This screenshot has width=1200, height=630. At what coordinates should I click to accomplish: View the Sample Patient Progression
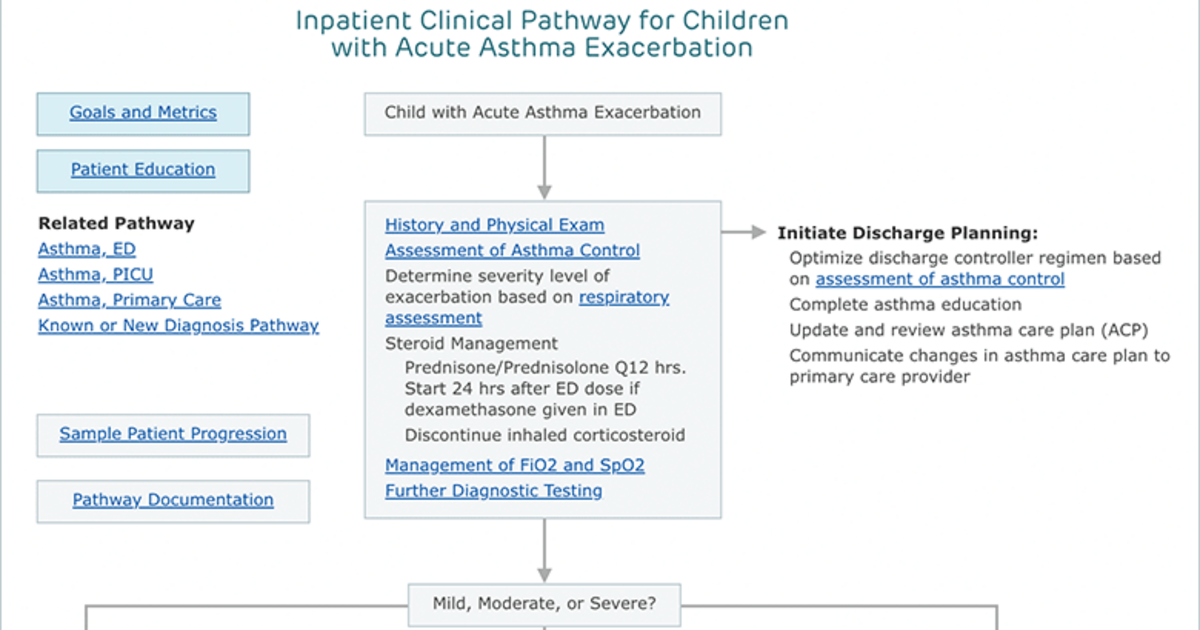point(173,435)
